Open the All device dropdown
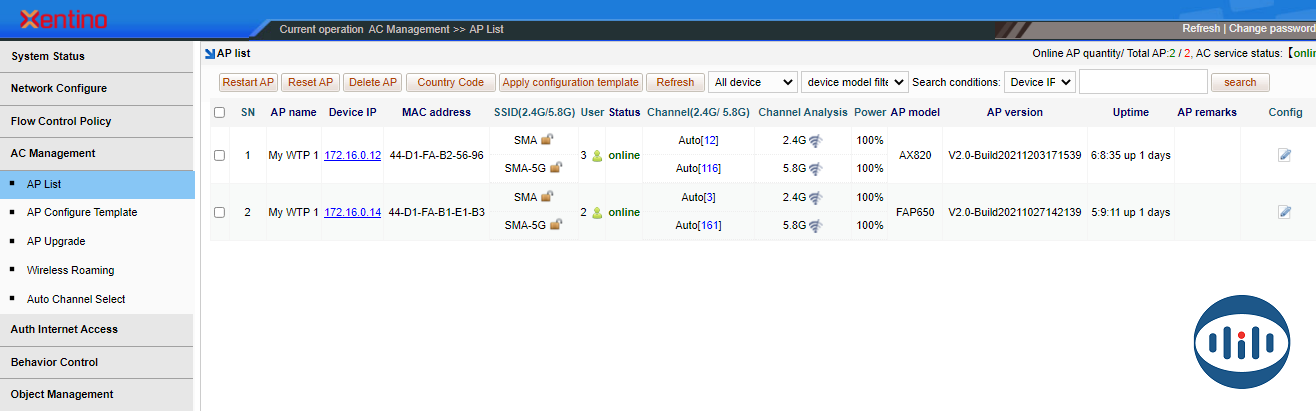This screenshot has height=411, width=1316. point(752,82)
